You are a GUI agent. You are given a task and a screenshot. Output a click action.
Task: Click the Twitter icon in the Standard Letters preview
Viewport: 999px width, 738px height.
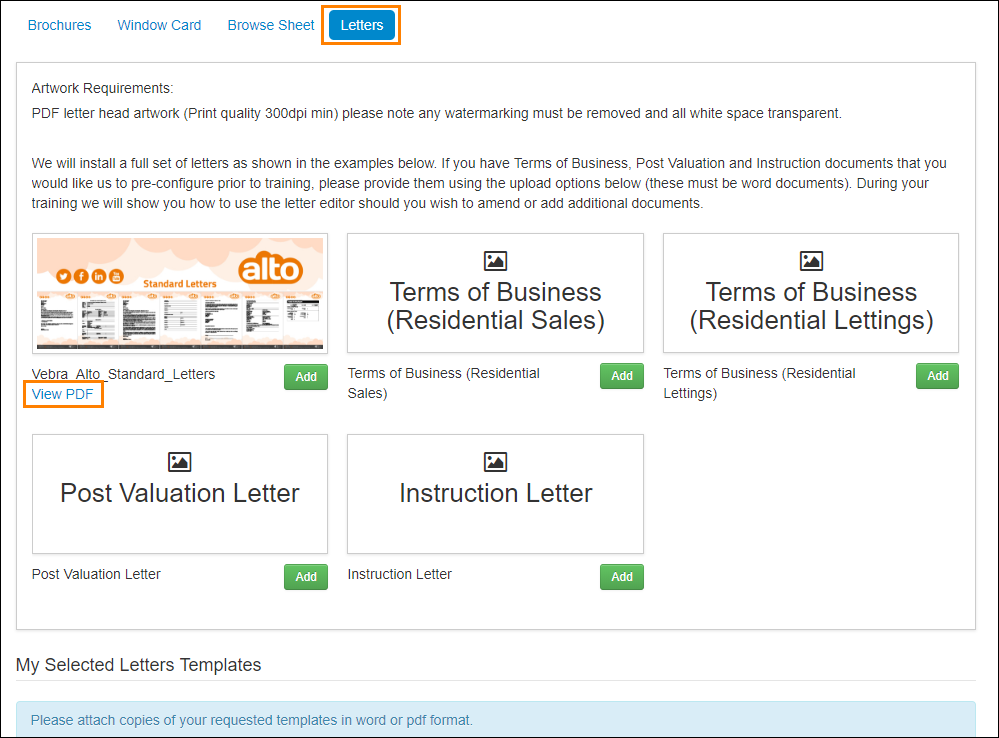(x=63, y=276)
